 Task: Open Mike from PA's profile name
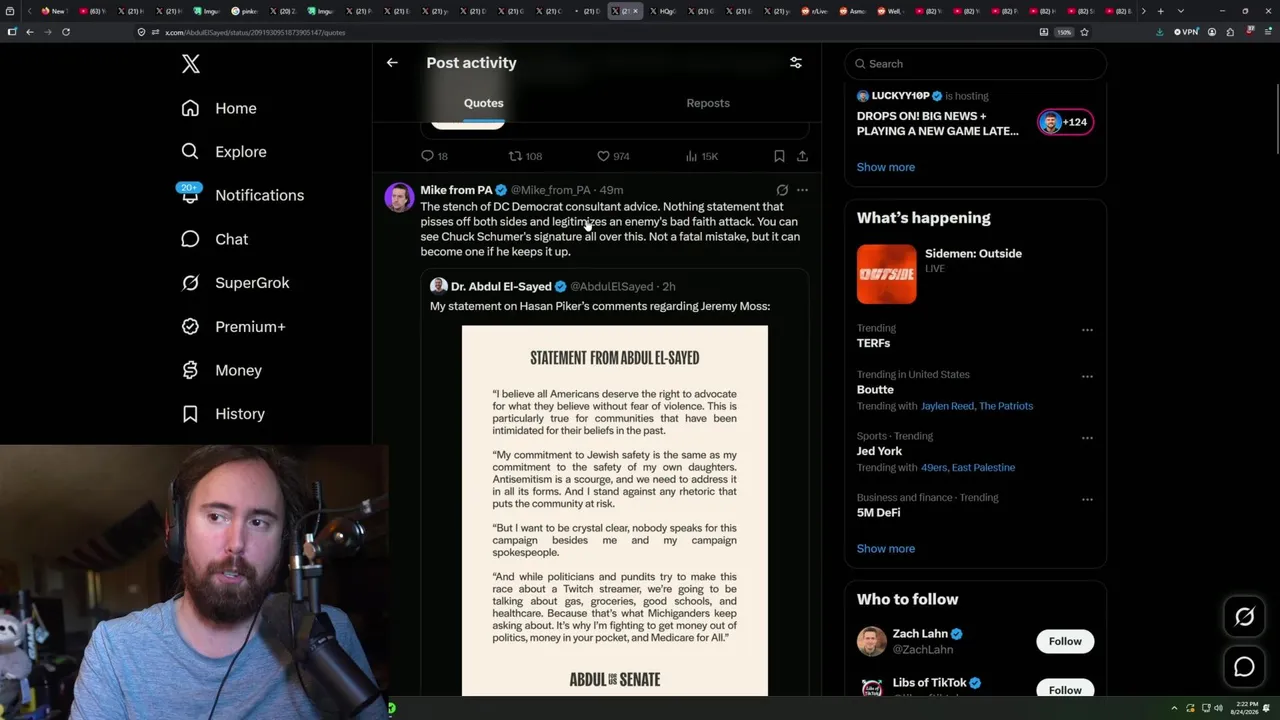tap(456, 190)
